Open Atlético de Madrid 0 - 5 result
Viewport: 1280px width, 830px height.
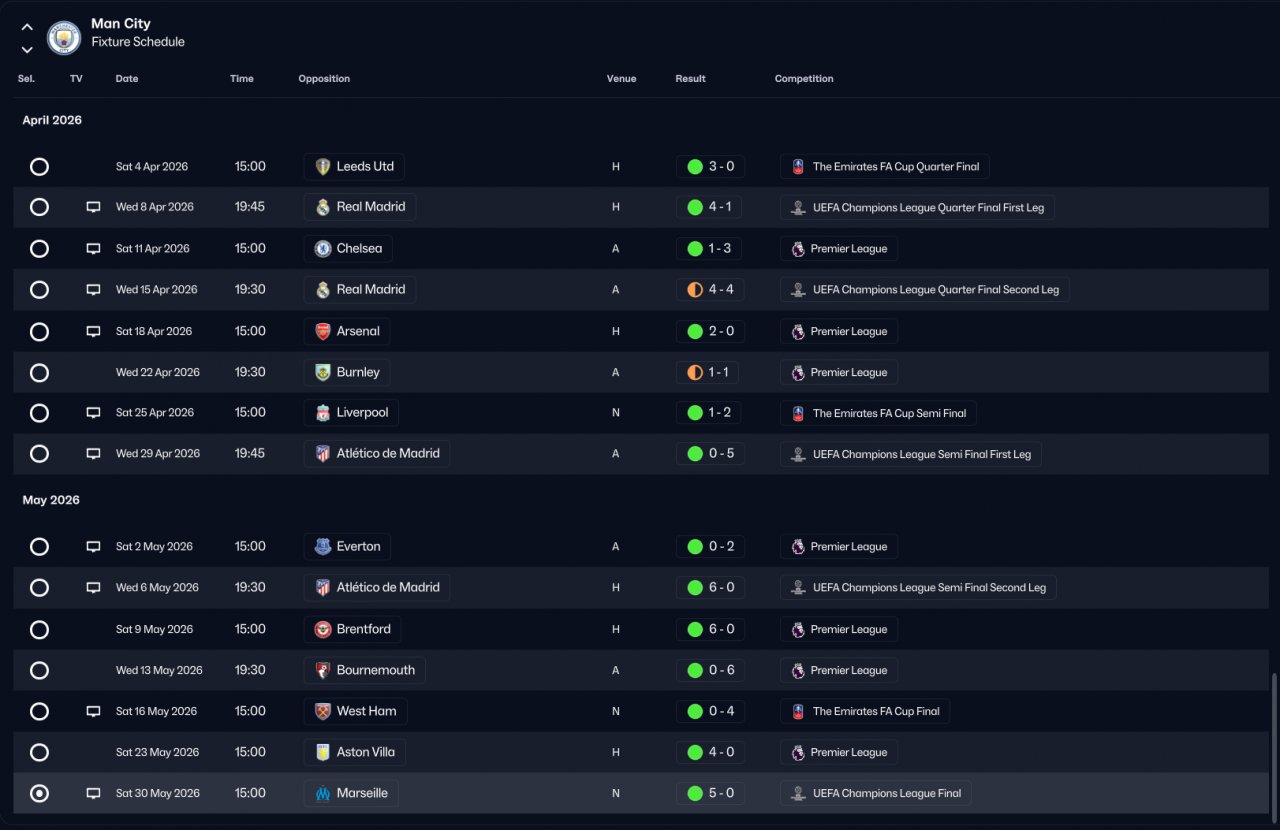(x=710, y=454)
